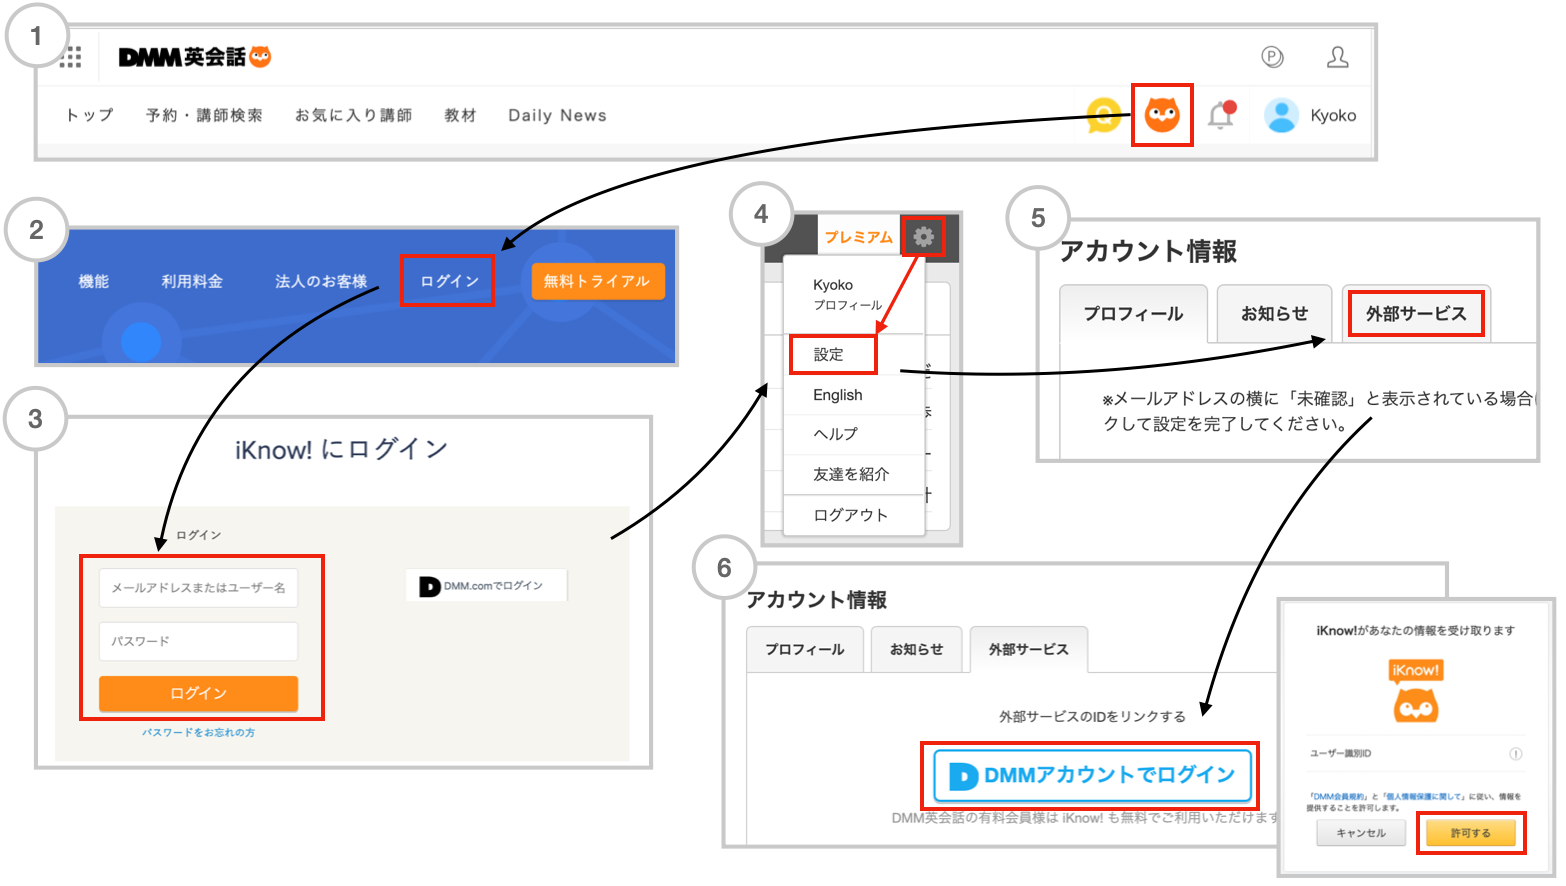This screenshot has width=1566, height=886.
Task: Select ログアウト in the dropdown menu
Action: pos(853,515)
